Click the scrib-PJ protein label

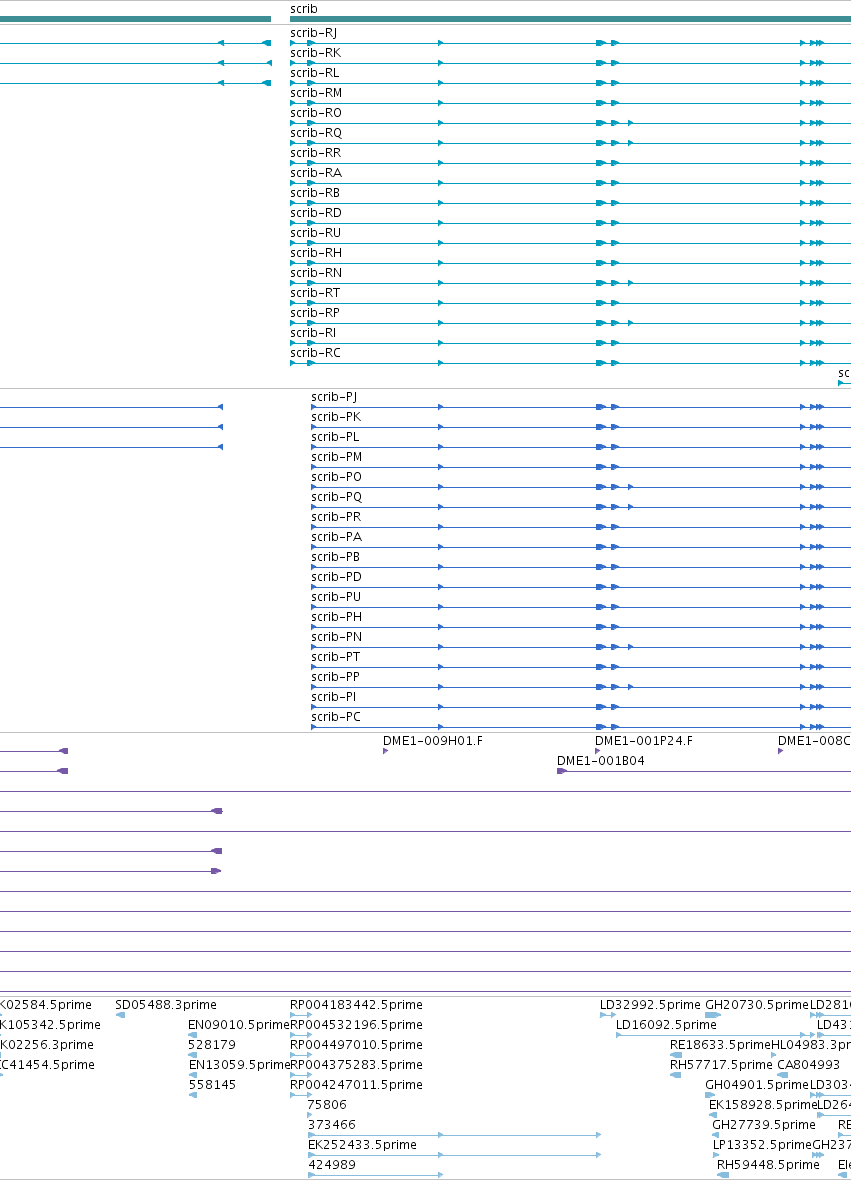334,397
